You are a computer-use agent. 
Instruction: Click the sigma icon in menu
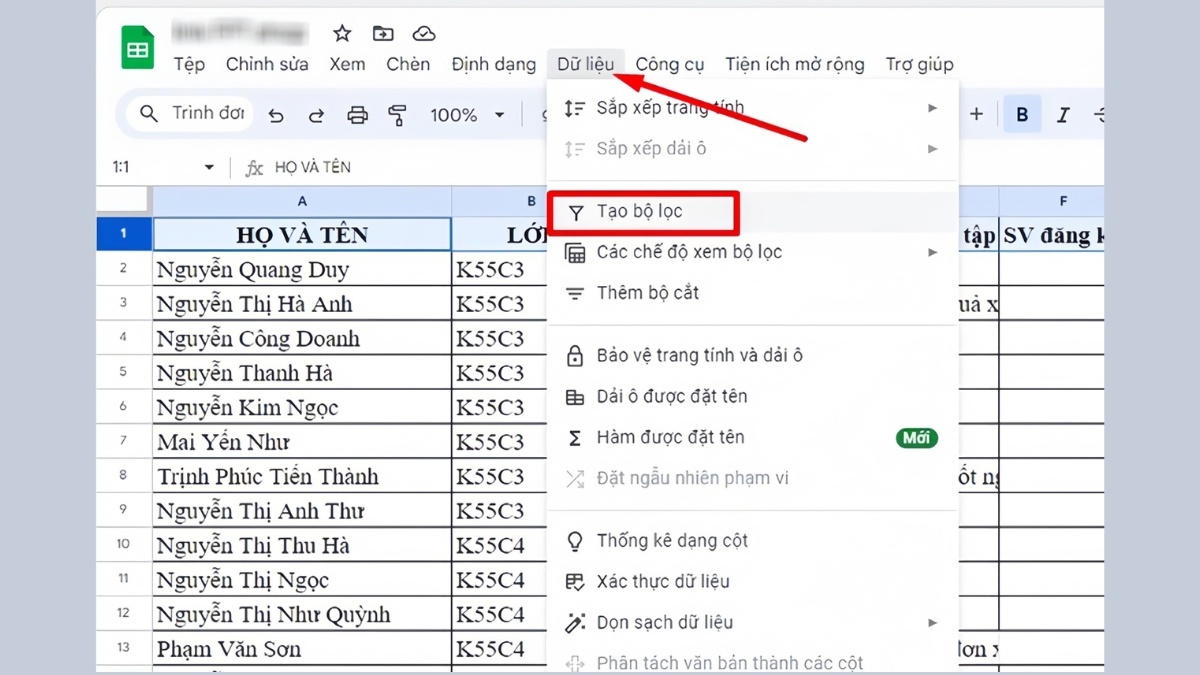[x=575, y=438]
